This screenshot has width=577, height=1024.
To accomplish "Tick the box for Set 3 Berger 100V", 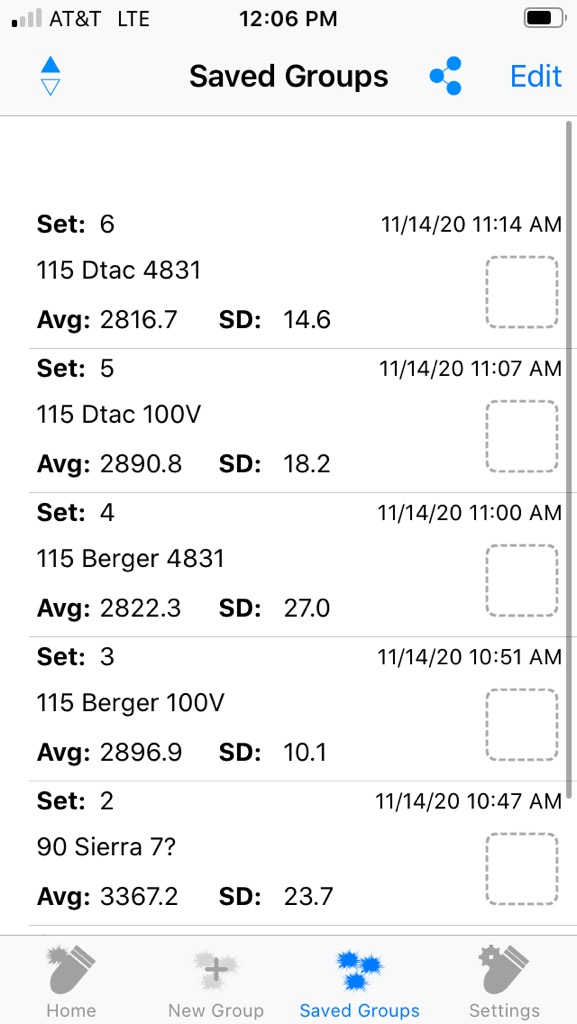I will click(522, 725).
